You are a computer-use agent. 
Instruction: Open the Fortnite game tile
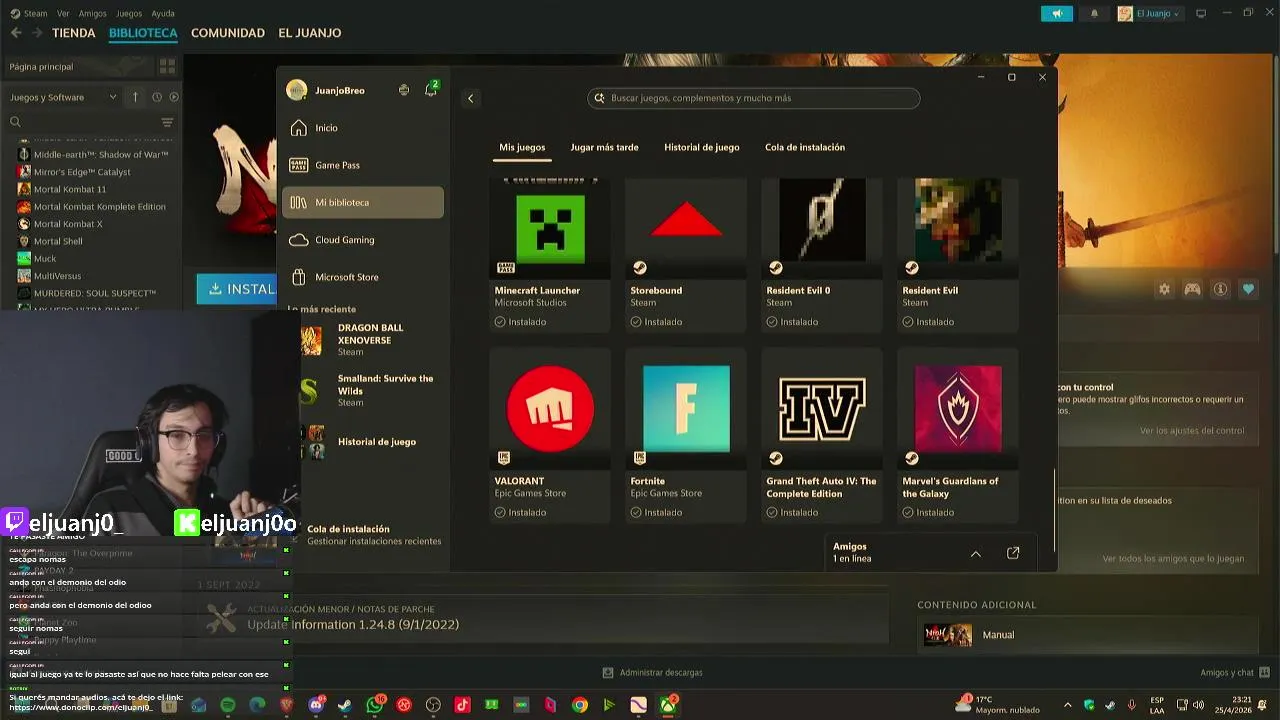[x=686, y=435]
